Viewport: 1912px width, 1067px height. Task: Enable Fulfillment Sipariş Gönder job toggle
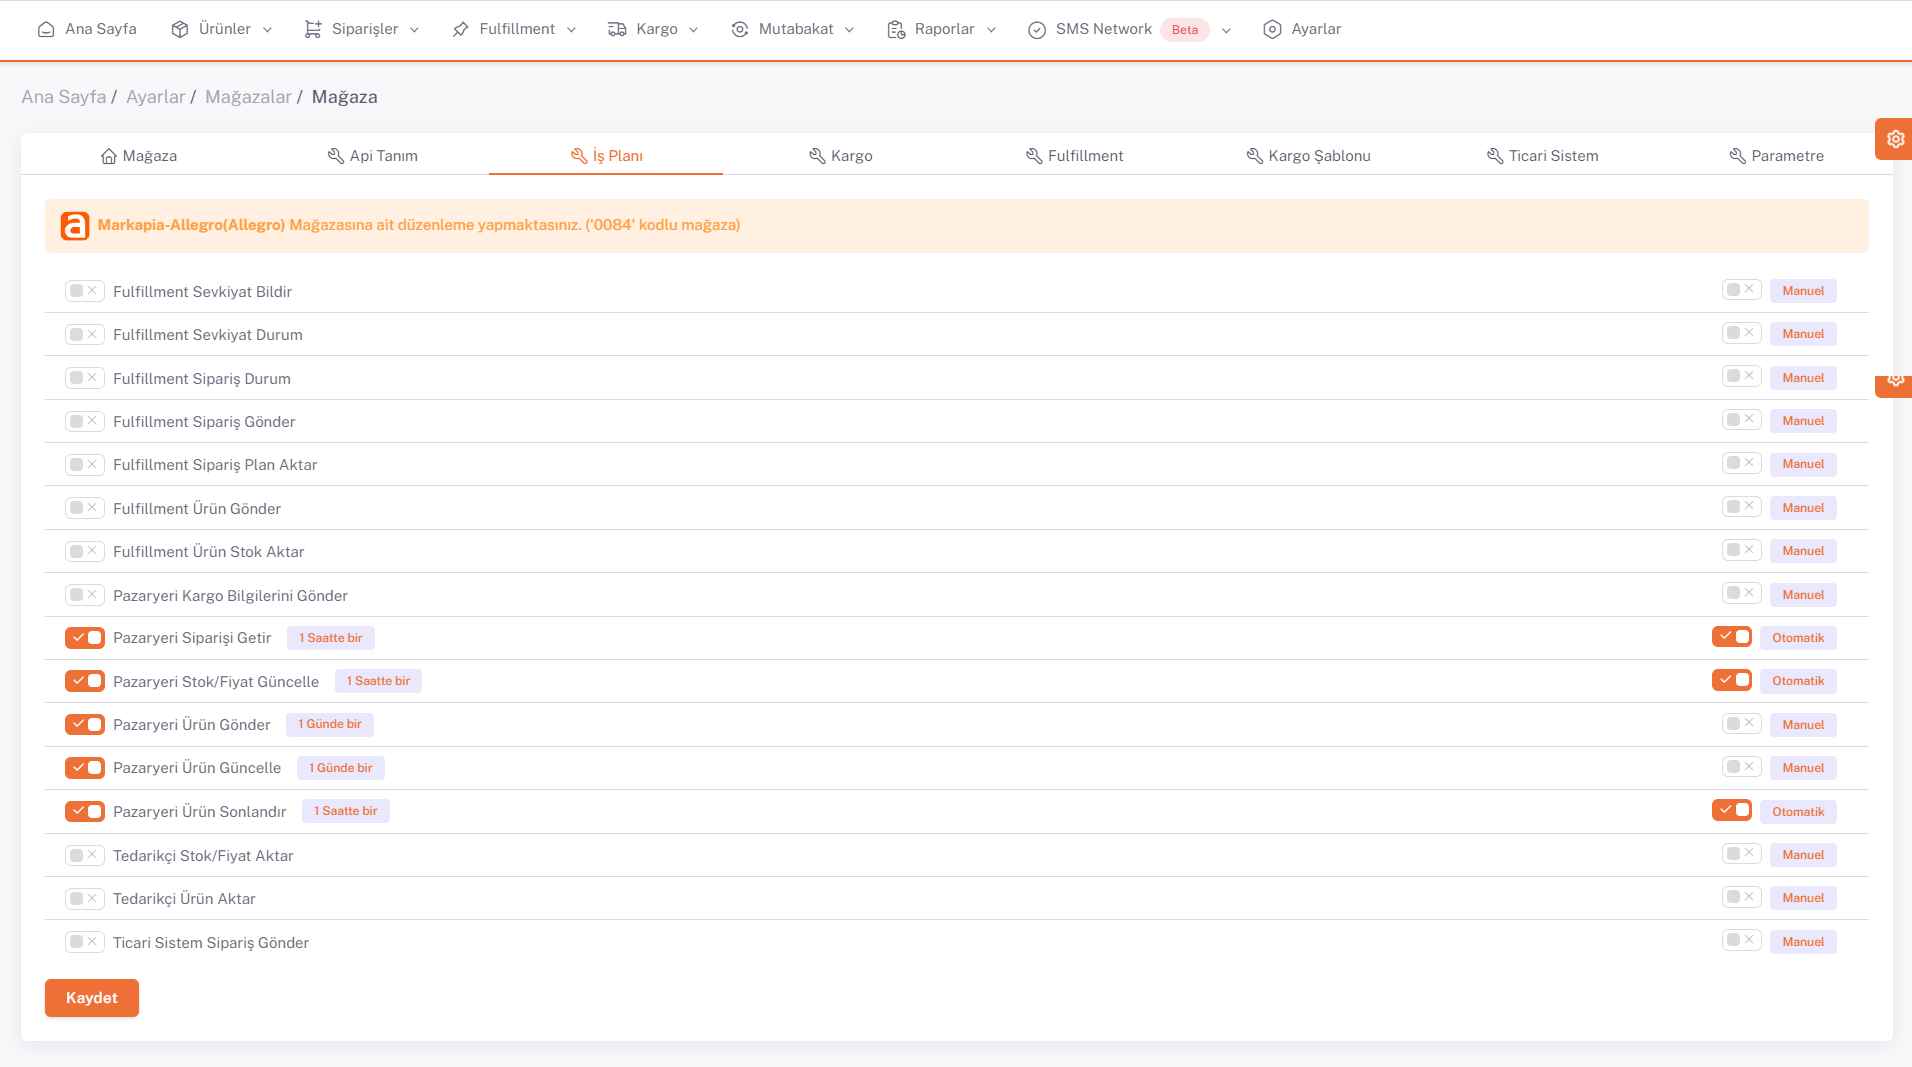point(85,421)
